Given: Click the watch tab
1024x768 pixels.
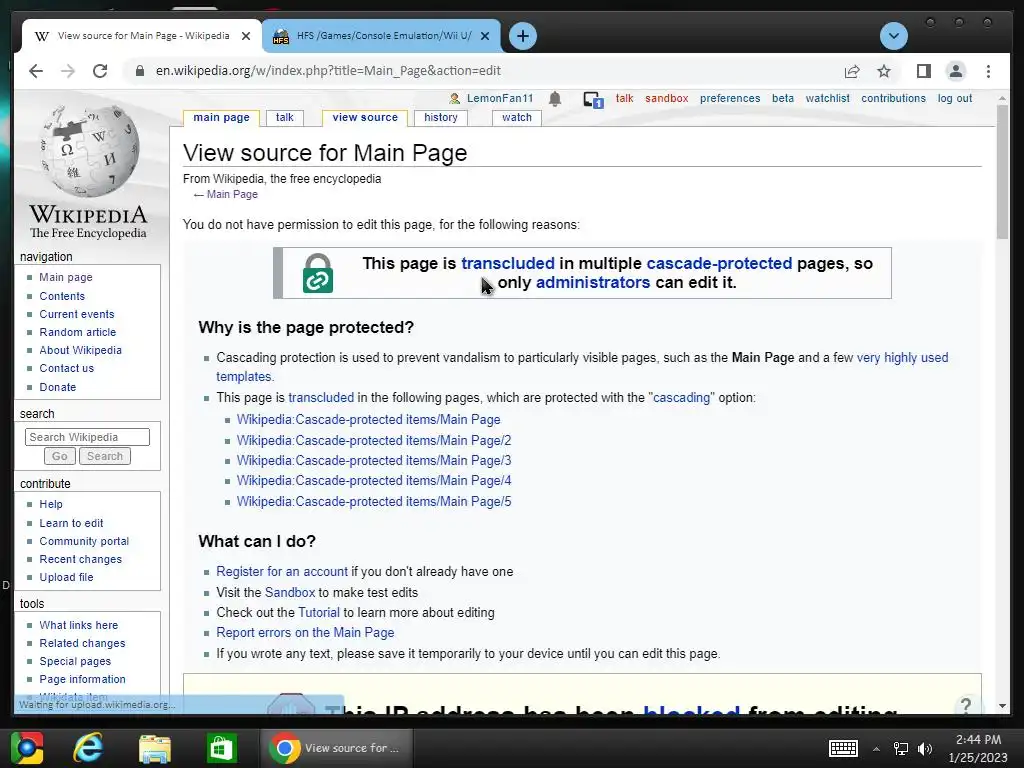Looking at the screenshot, I should (x=517, y=118).
